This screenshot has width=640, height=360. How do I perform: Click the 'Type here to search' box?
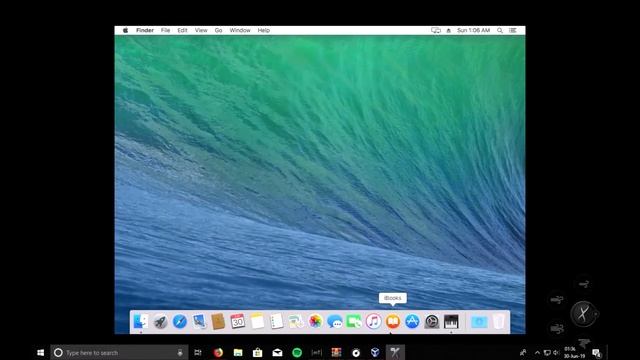coord(119,353)
